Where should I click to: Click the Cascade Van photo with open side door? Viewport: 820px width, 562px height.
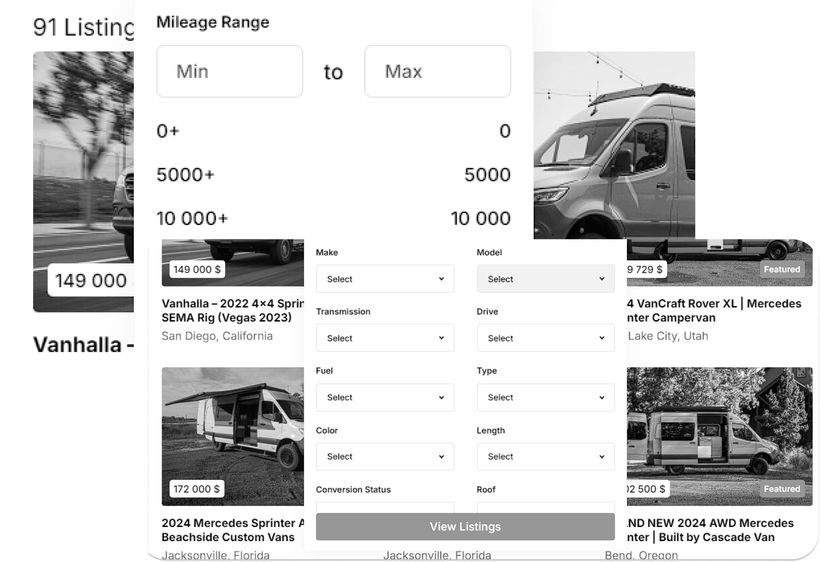720,436
